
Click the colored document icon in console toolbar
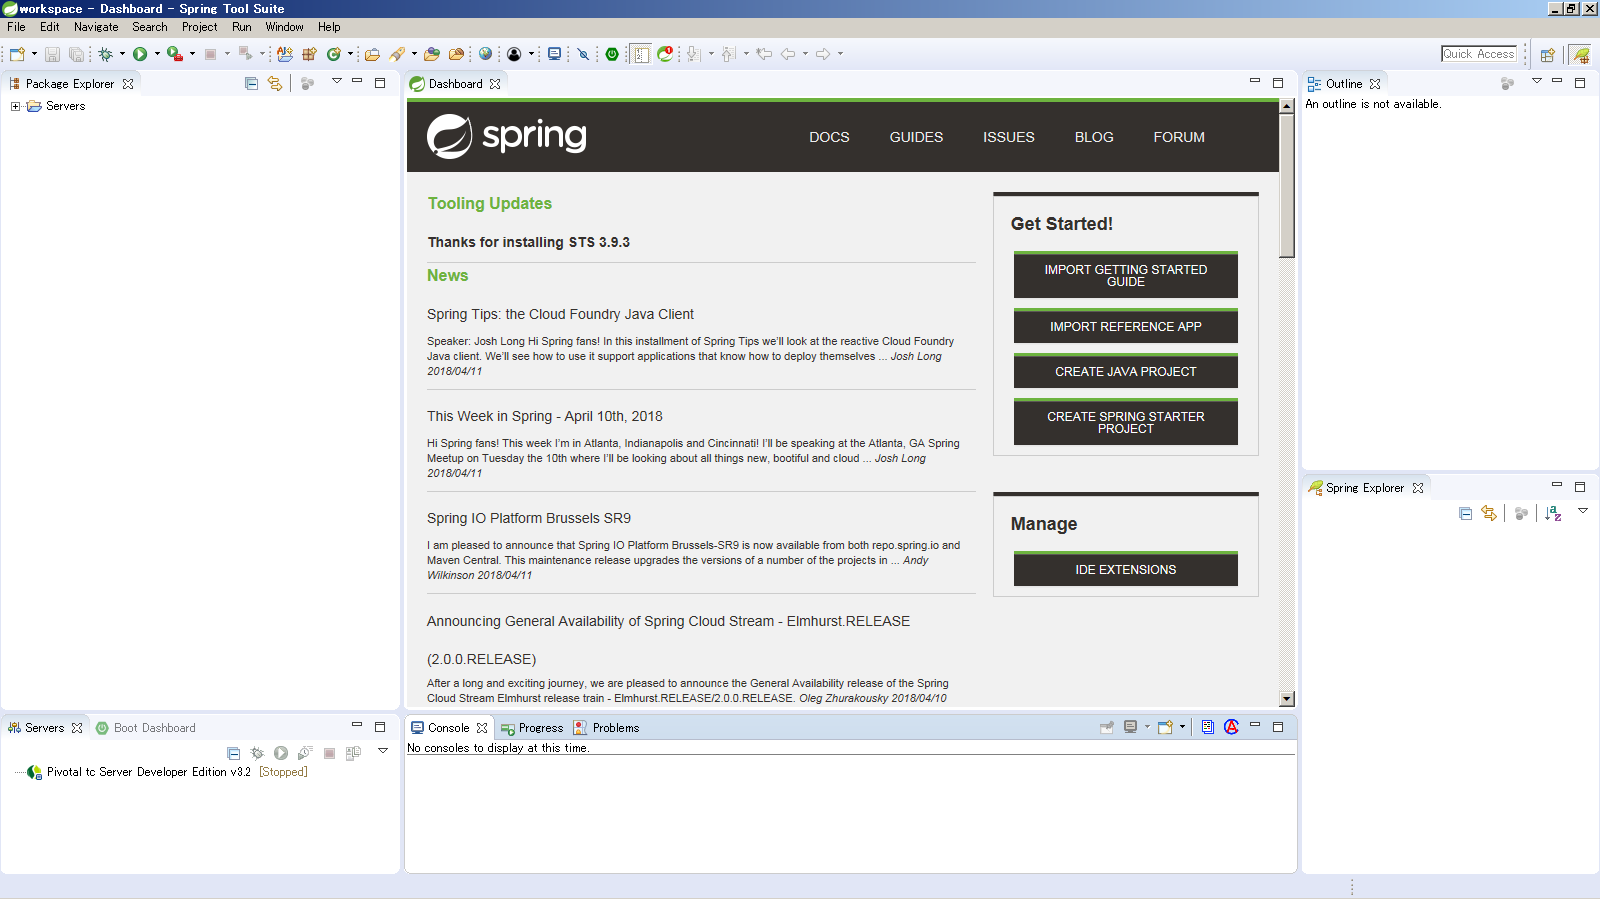[x=1208, y=727]
